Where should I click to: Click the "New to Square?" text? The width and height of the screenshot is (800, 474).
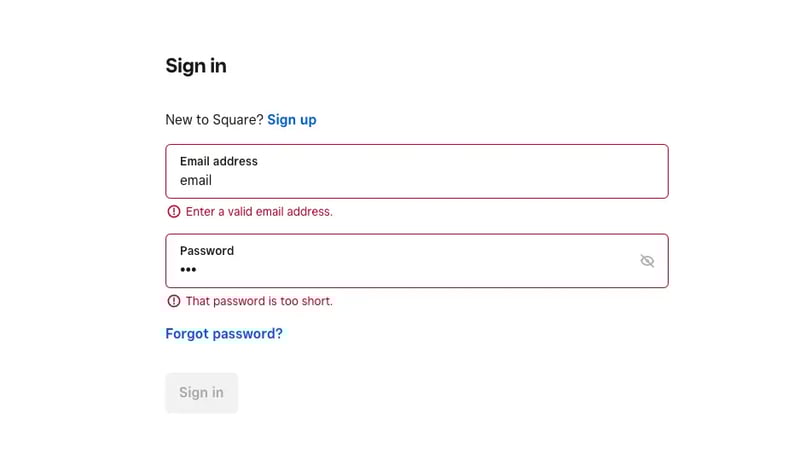pos(214,120)
